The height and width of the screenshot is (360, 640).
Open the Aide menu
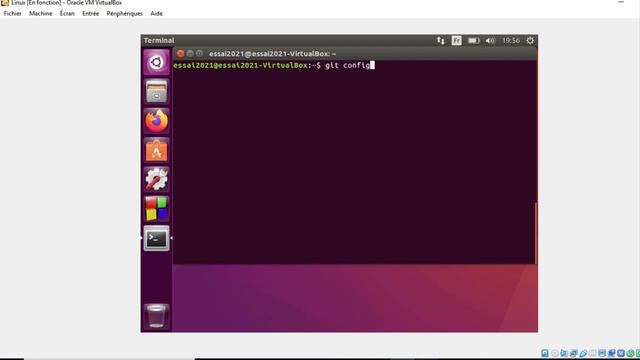point(156,13)
